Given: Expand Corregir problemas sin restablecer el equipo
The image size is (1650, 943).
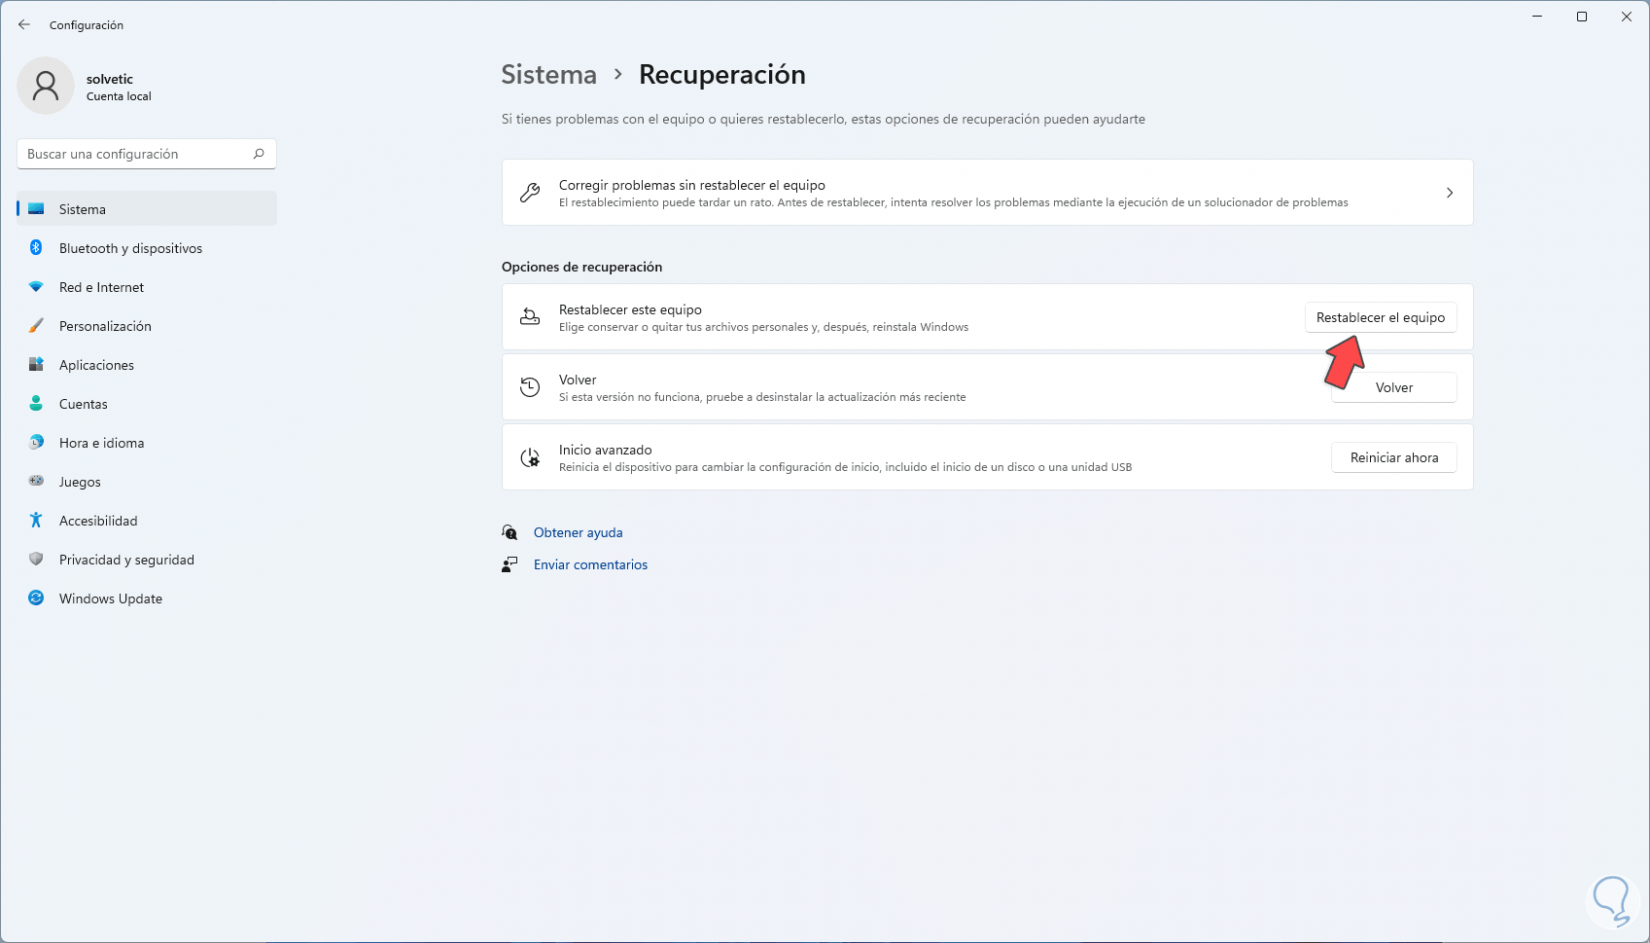Looking at the screenshot, I should point(1449,193).
